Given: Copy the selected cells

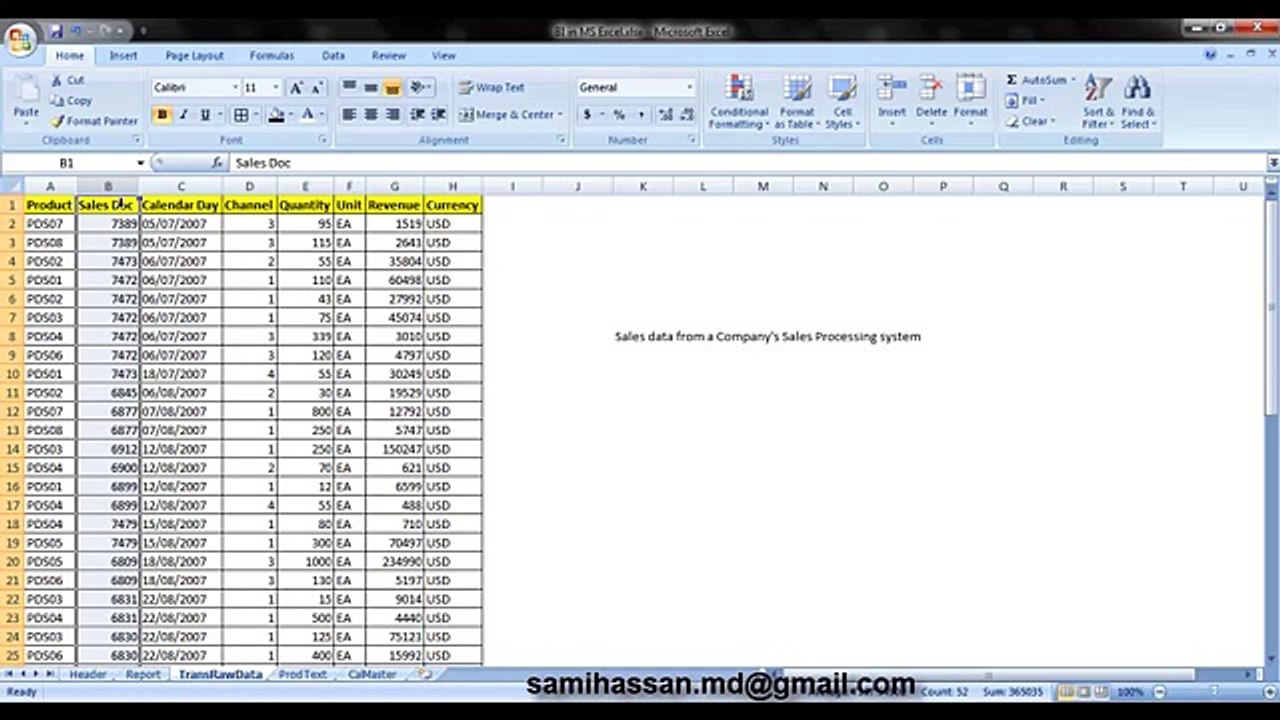Looking at the screenshot, I should [x=72, y=100].
